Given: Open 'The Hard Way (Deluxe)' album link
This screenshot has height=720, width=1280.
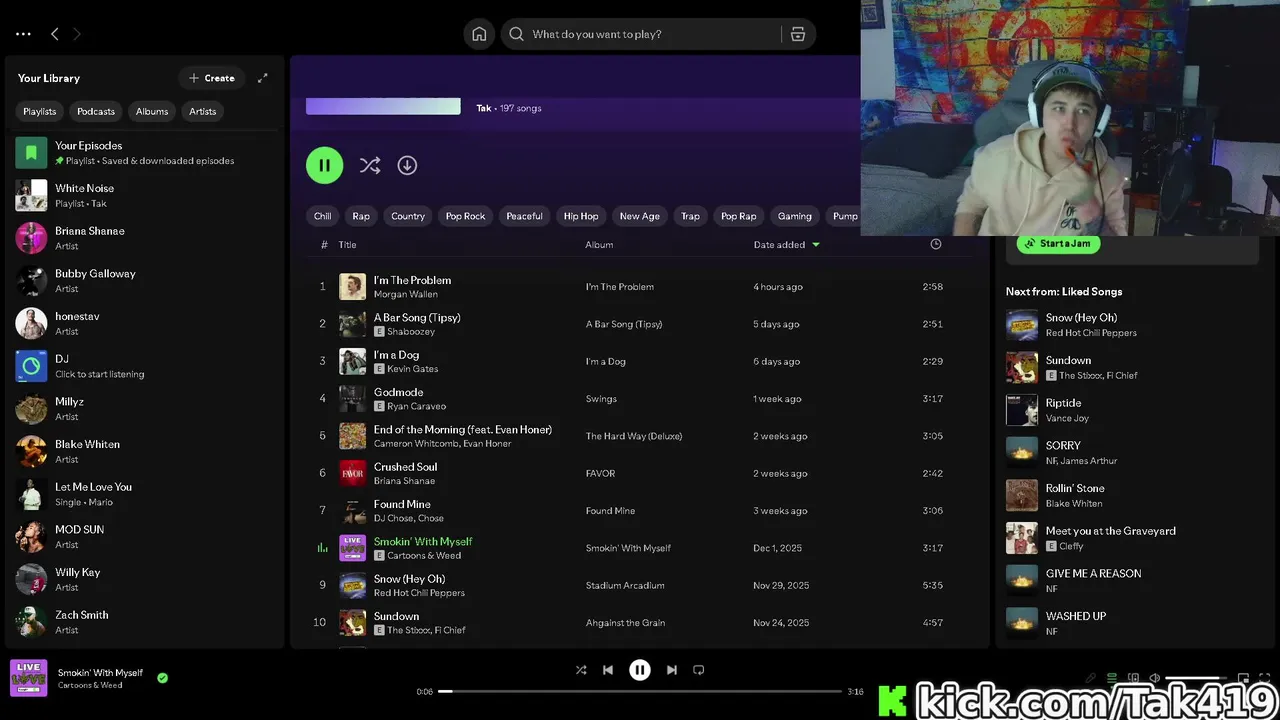Looking at the screenshot, I should coord(633,436).
